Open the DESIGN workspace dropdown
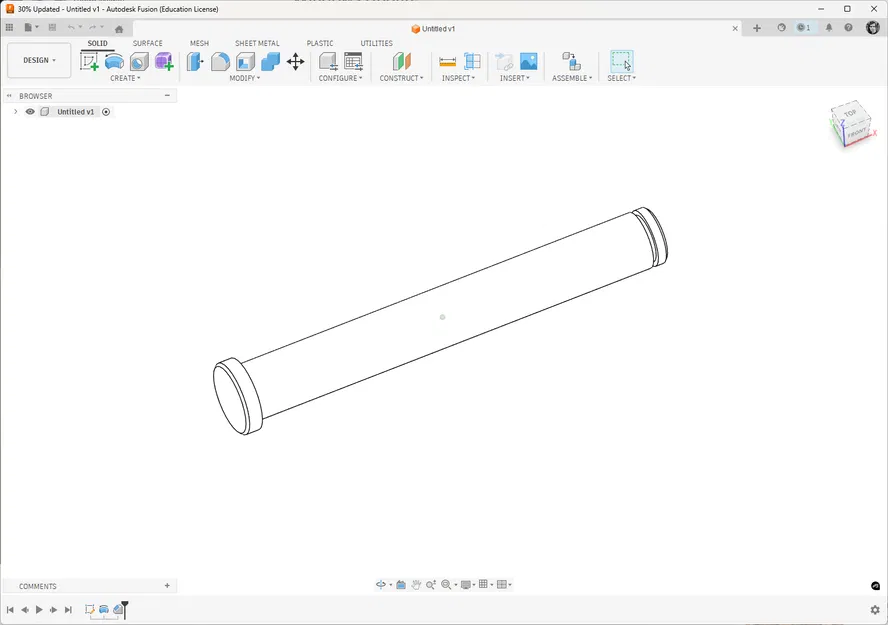 [38, 60]
